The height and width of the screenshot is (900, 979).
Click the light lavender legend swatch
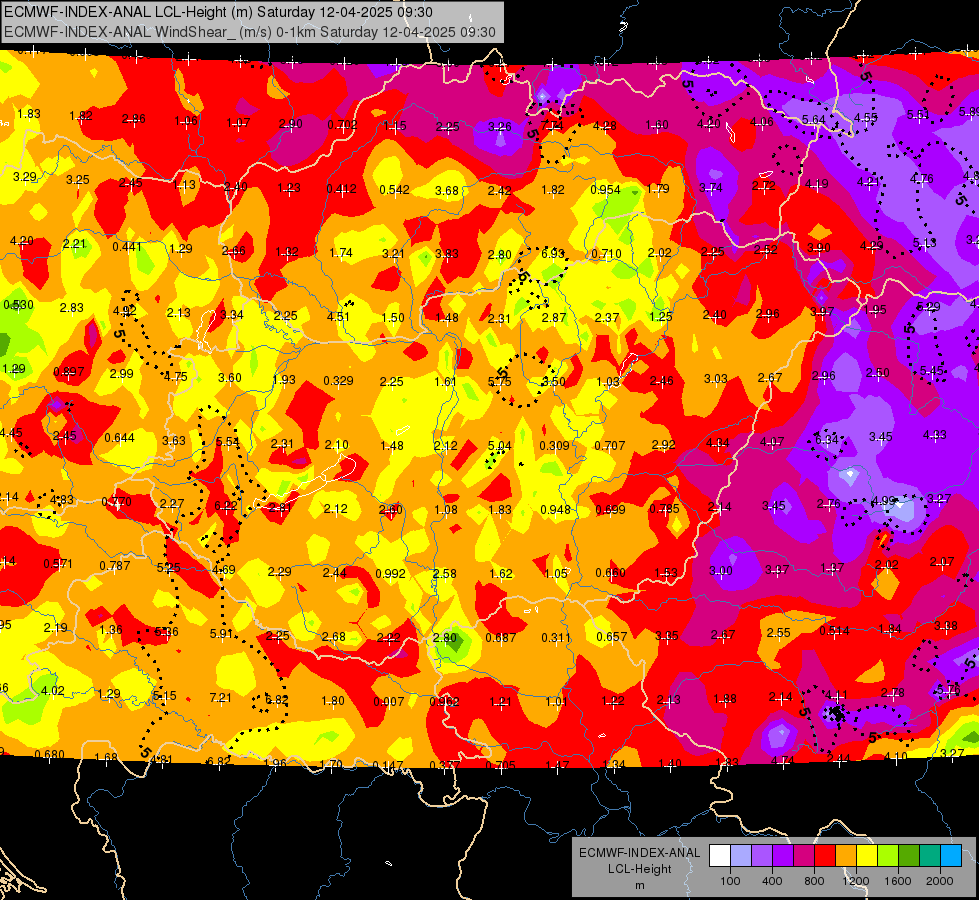point(741,855)
